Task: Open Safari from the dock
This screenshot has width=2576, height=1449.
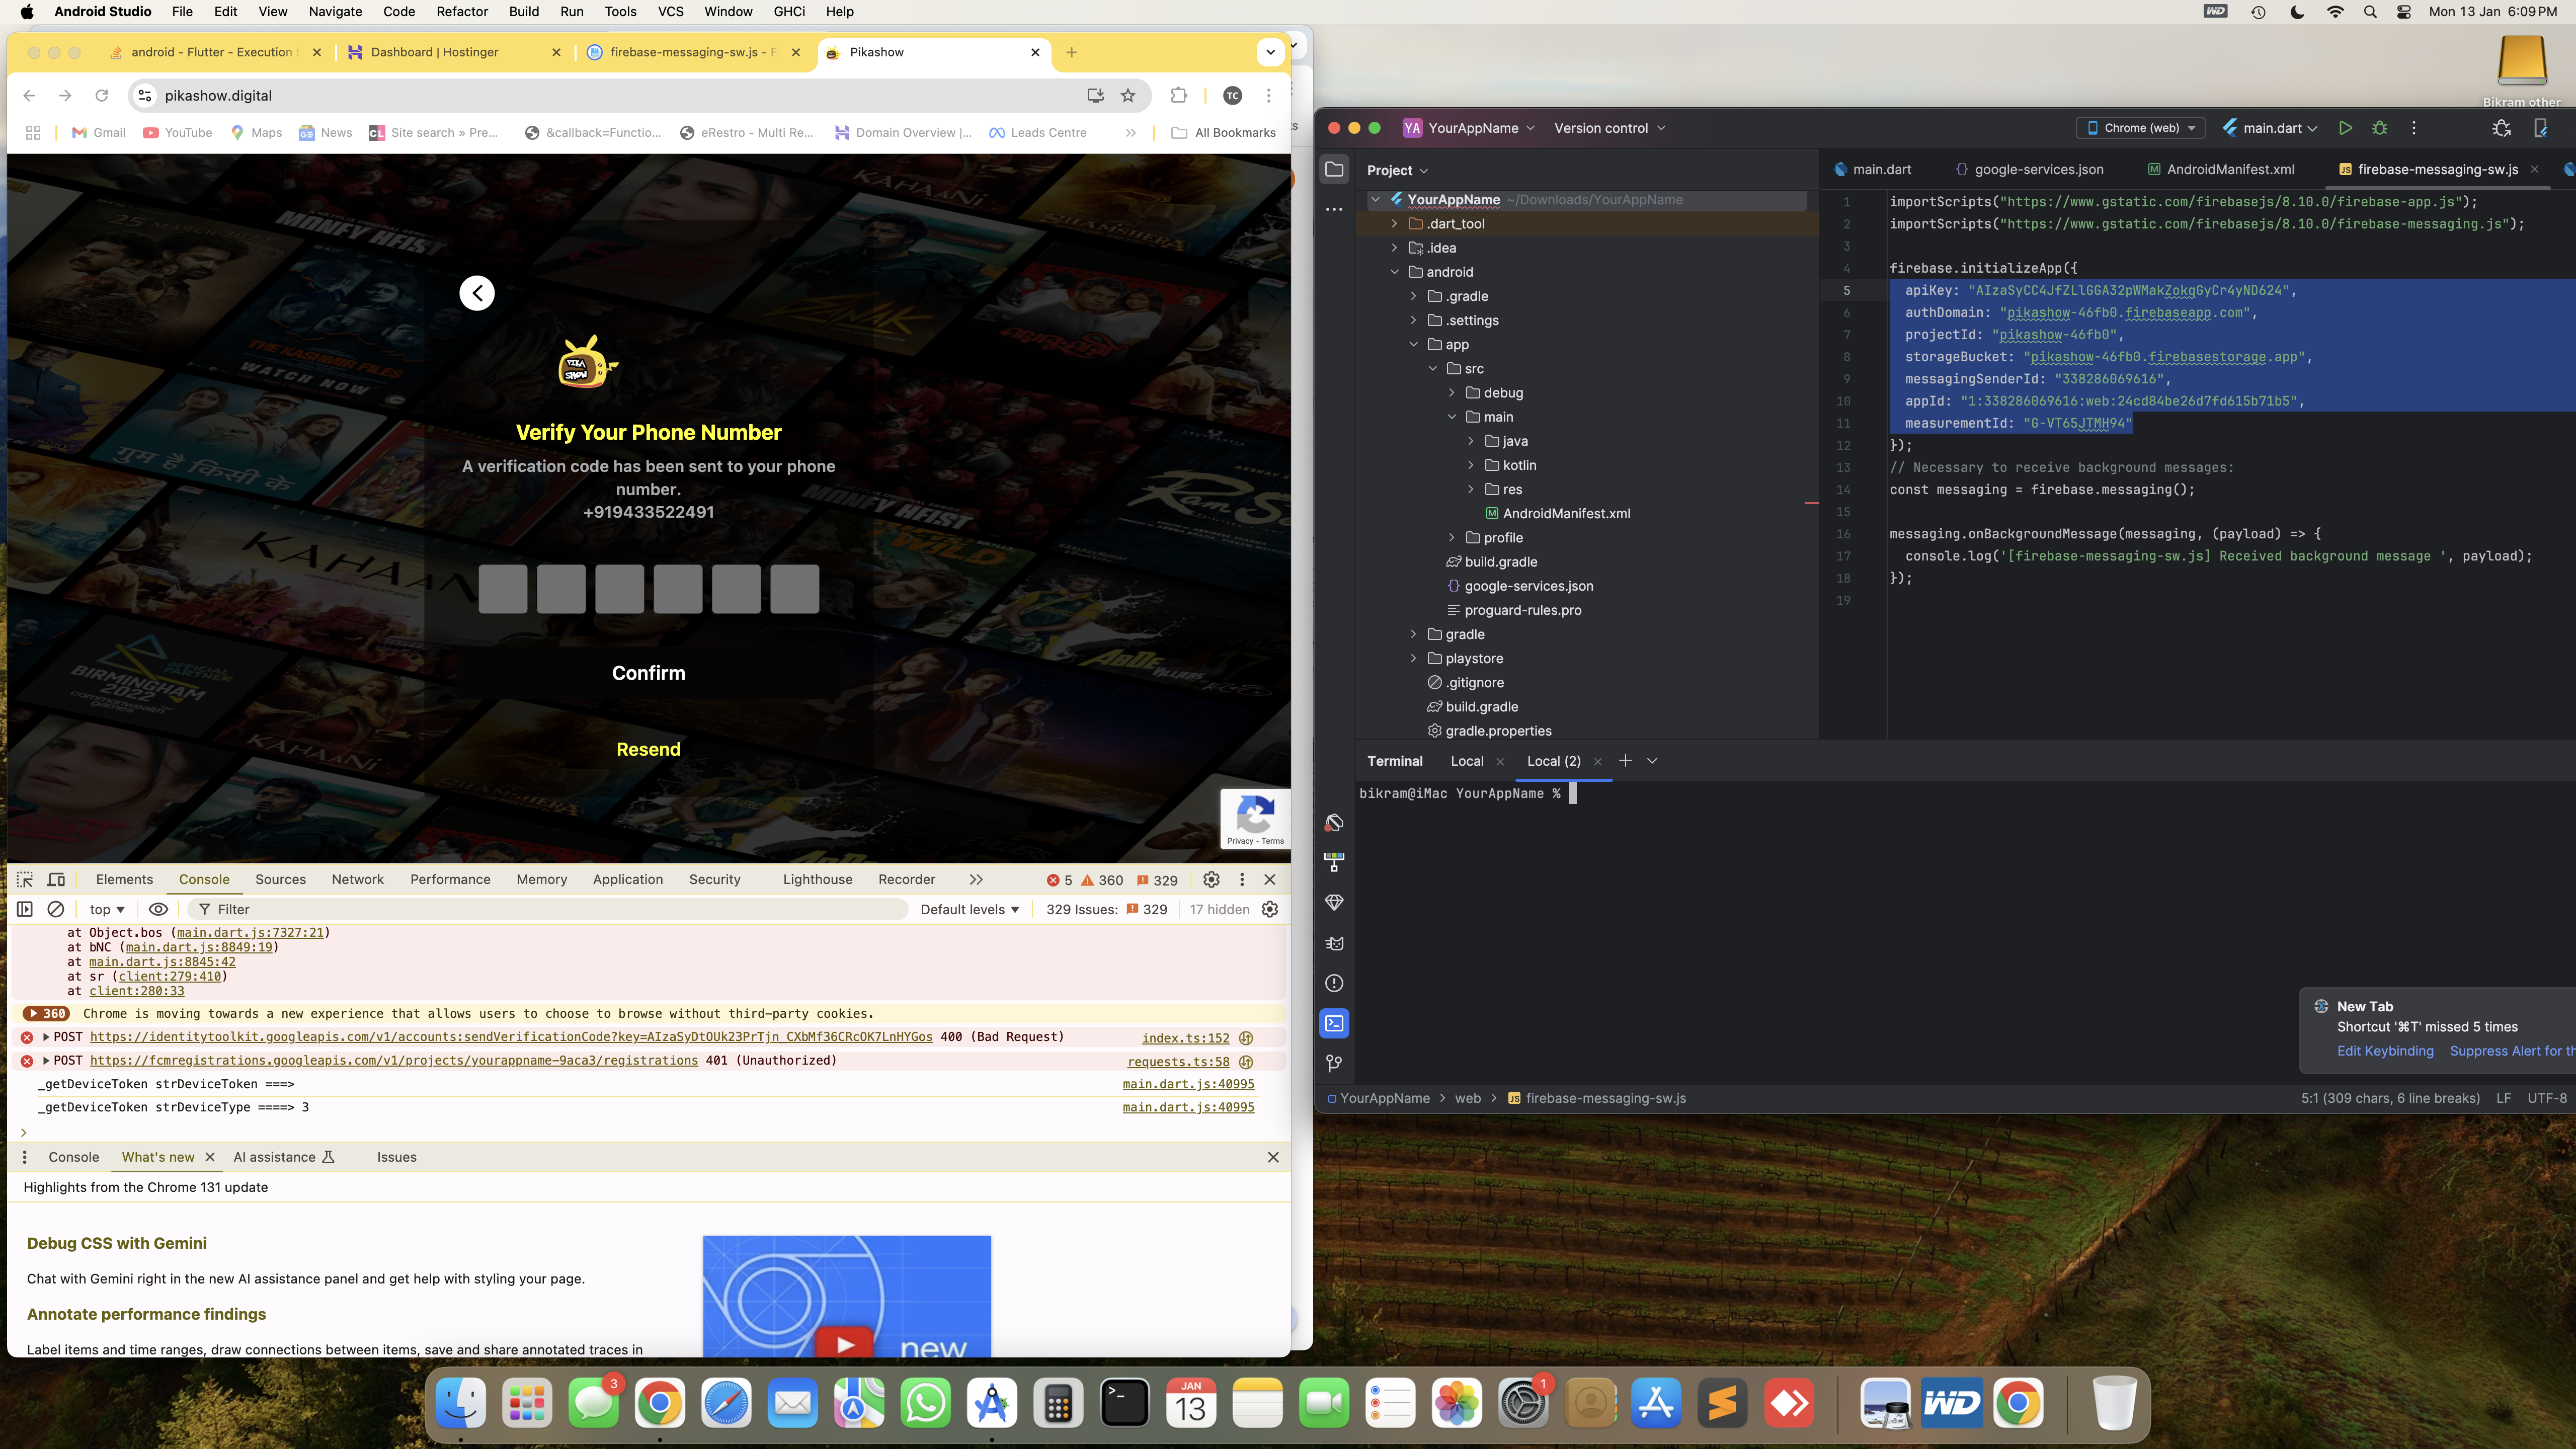Action: click(x=726, y=1404)
